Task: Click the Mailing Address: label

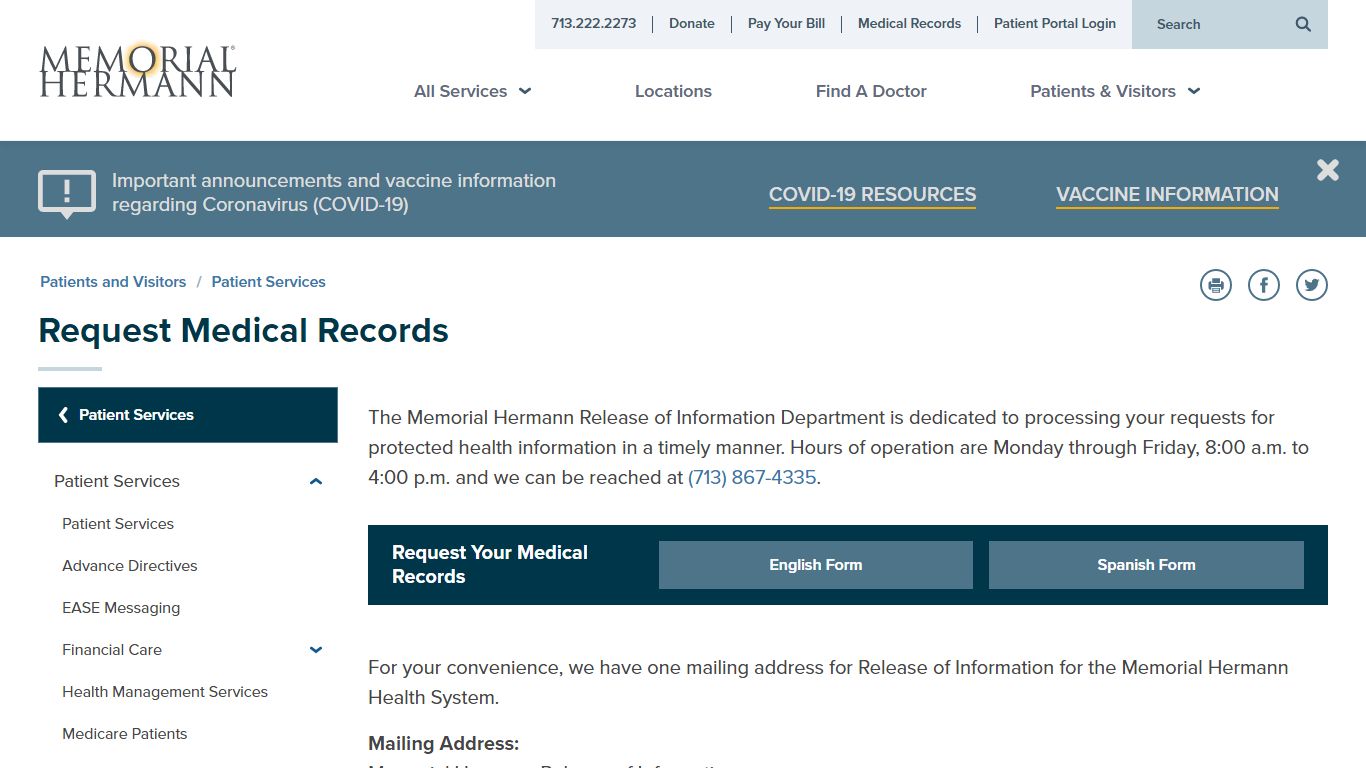Action: click(444, 744)
